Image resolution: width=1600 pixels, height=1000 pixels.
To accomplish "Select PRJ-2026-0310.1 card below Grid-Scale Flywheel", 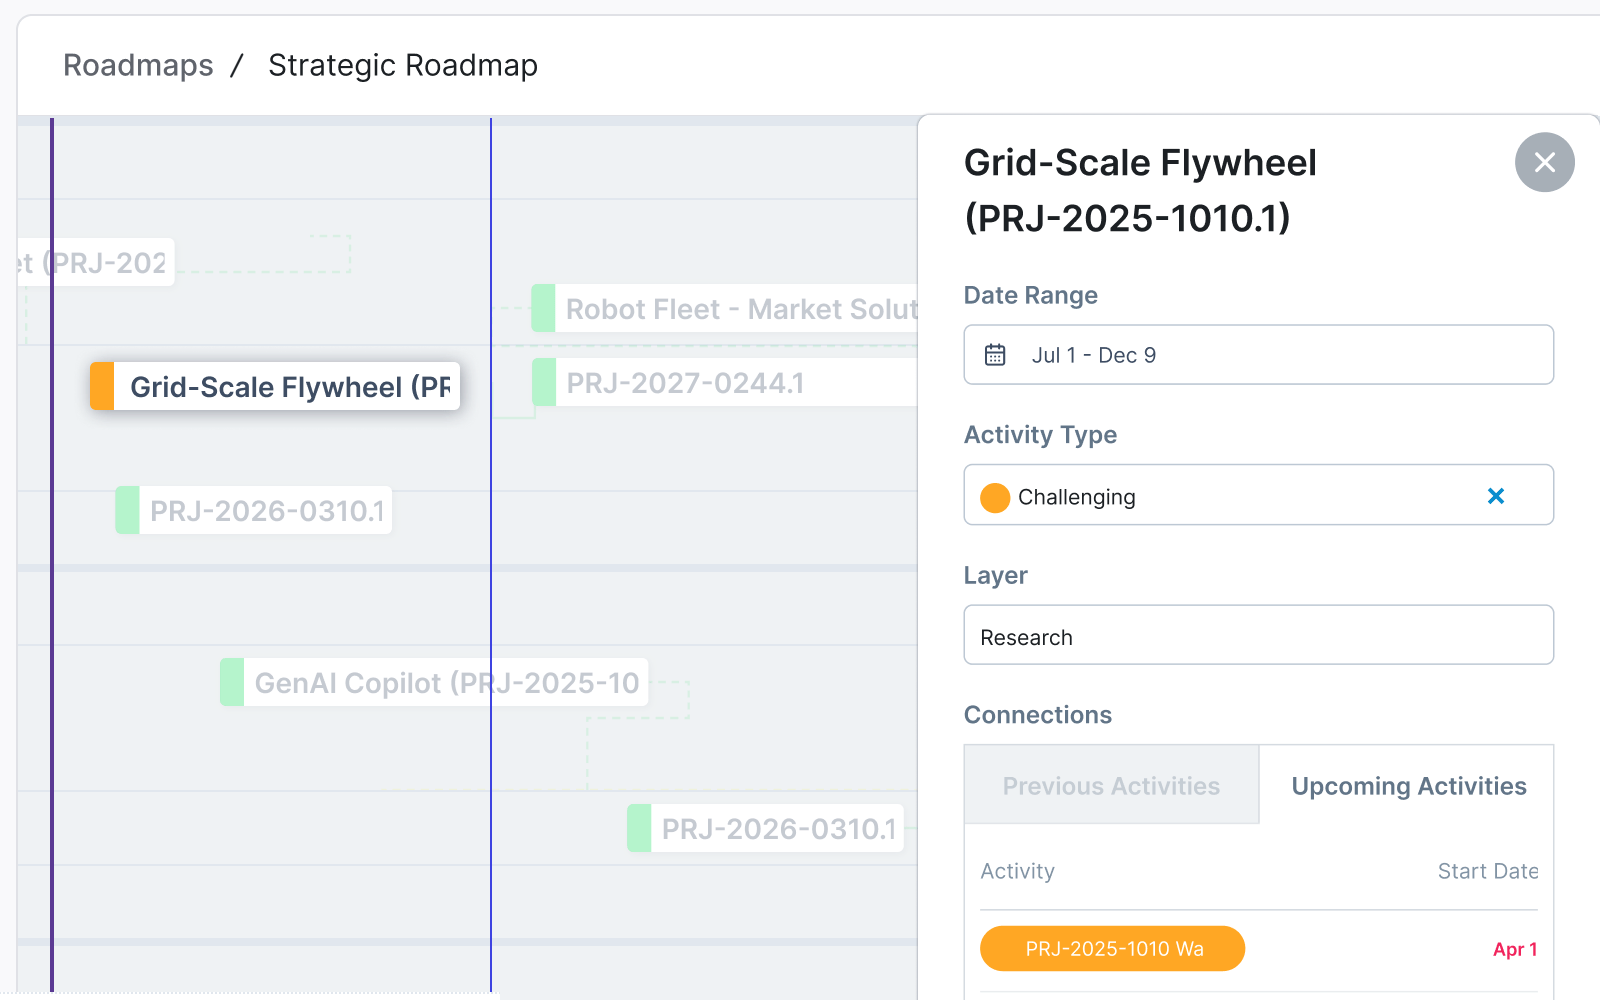I will click(254, 510).
